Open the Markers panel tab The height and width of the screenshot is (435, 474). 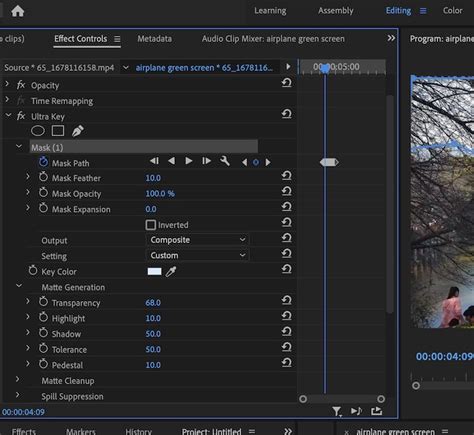point(81,431)
